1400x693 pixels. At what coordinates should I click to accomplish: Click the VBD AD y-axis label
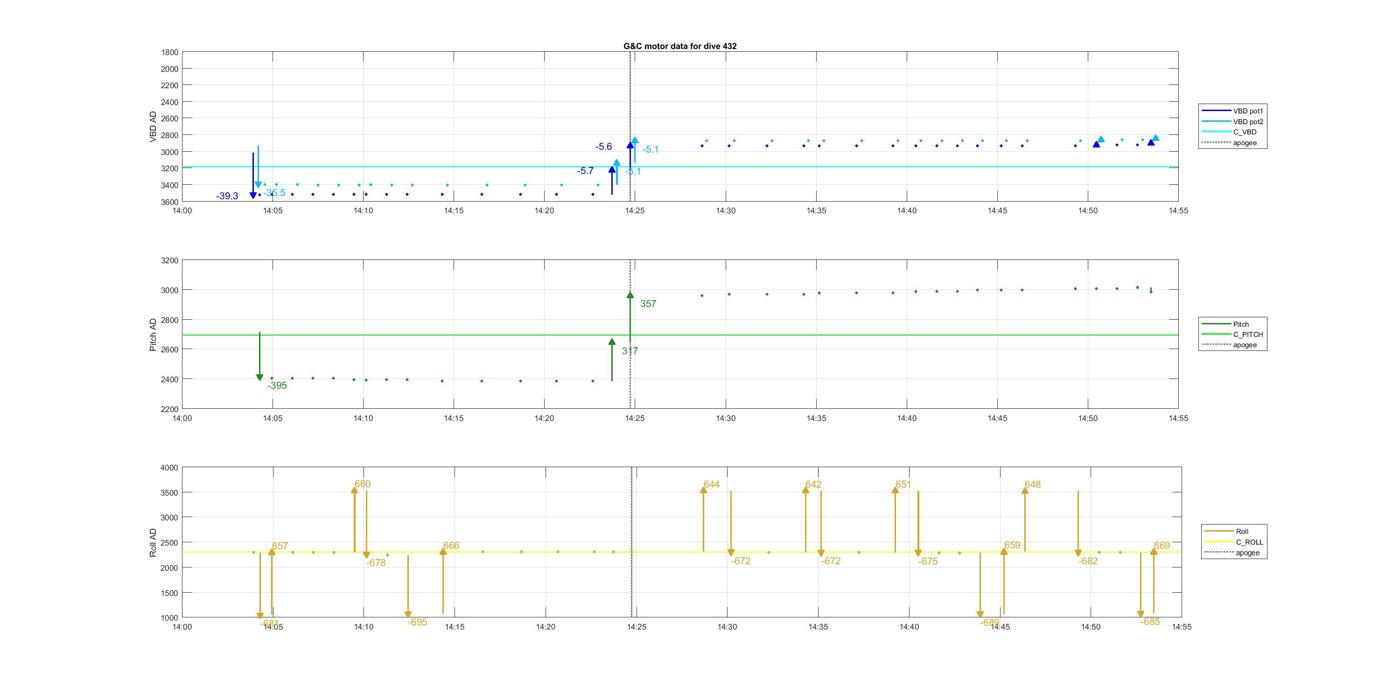click(153, 127)
